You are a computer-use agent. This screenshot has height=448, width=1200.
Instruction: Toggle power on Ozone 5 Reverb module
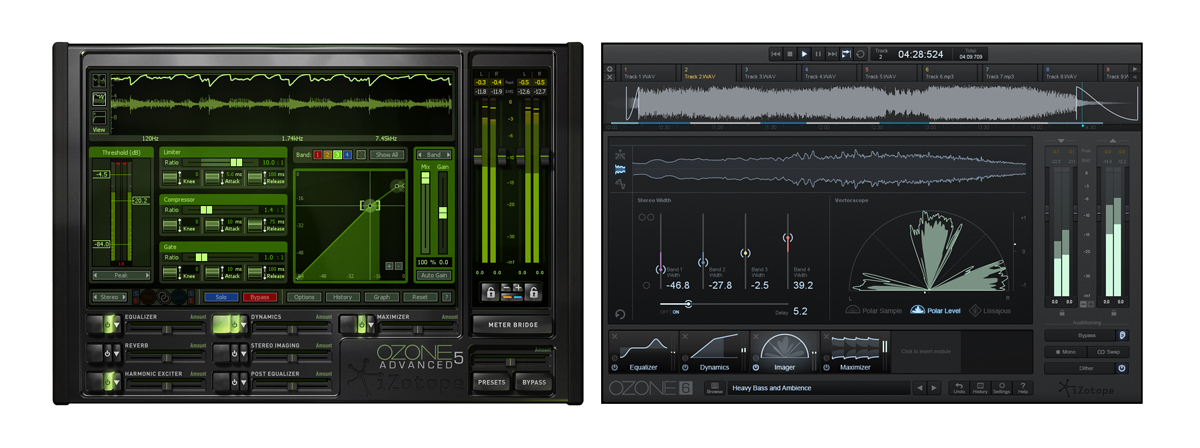click(107, 353)
